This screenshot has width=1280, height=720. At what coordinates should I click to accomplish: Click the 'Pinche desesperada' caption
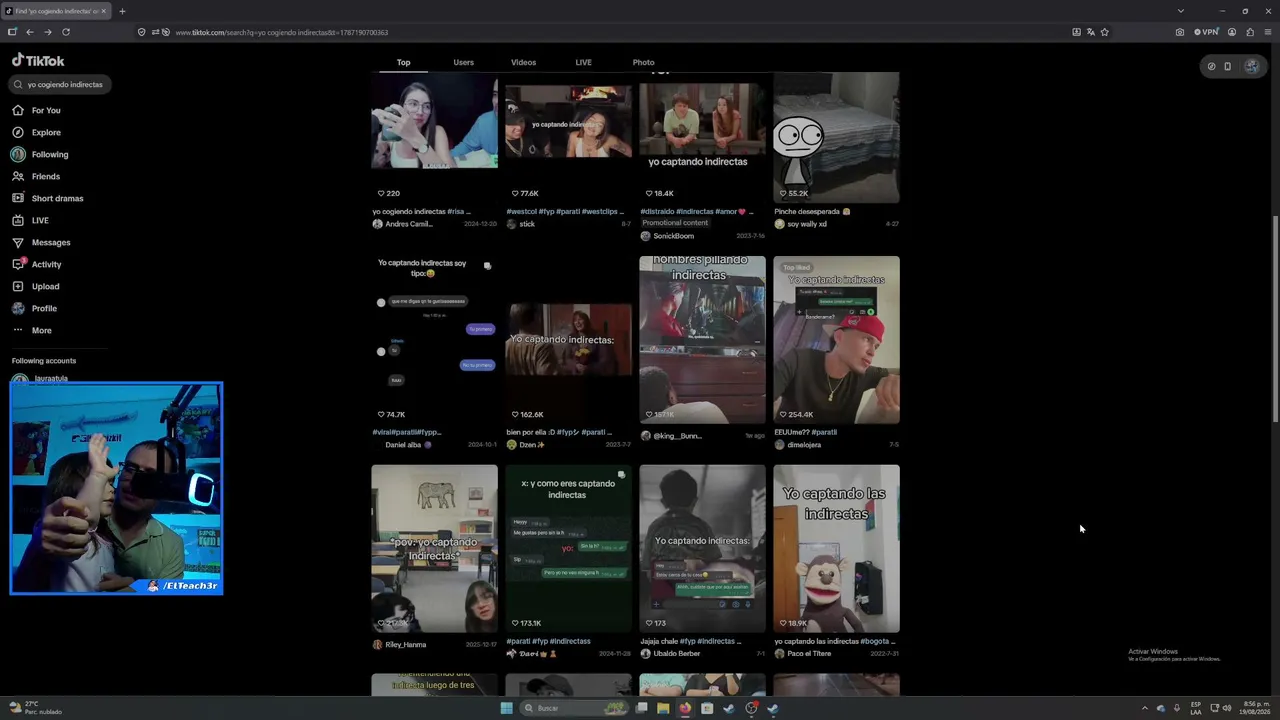(812, 212)
